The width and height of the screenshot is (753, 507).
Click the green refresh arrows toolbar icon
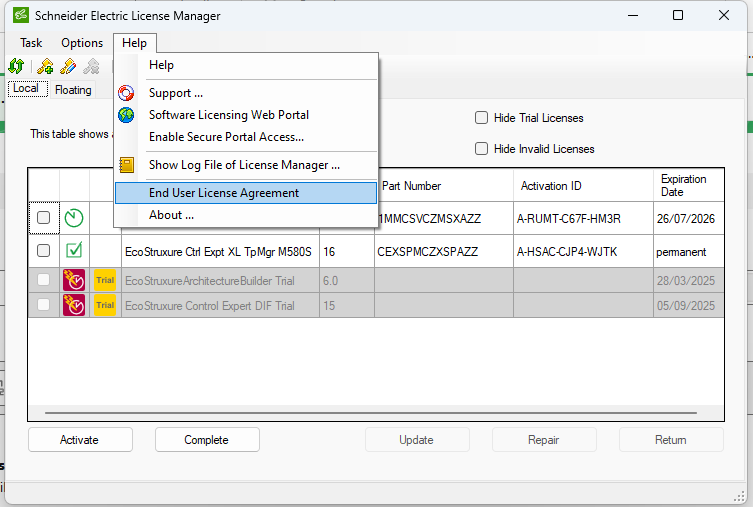pyautogui.click(x=16, y=66)
